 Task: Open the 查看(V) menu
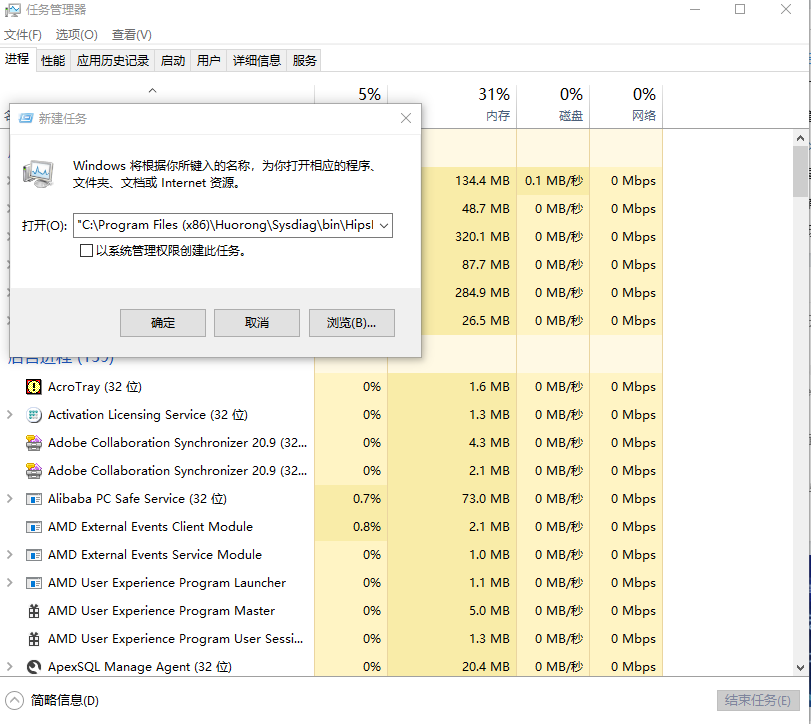(132, 35)
